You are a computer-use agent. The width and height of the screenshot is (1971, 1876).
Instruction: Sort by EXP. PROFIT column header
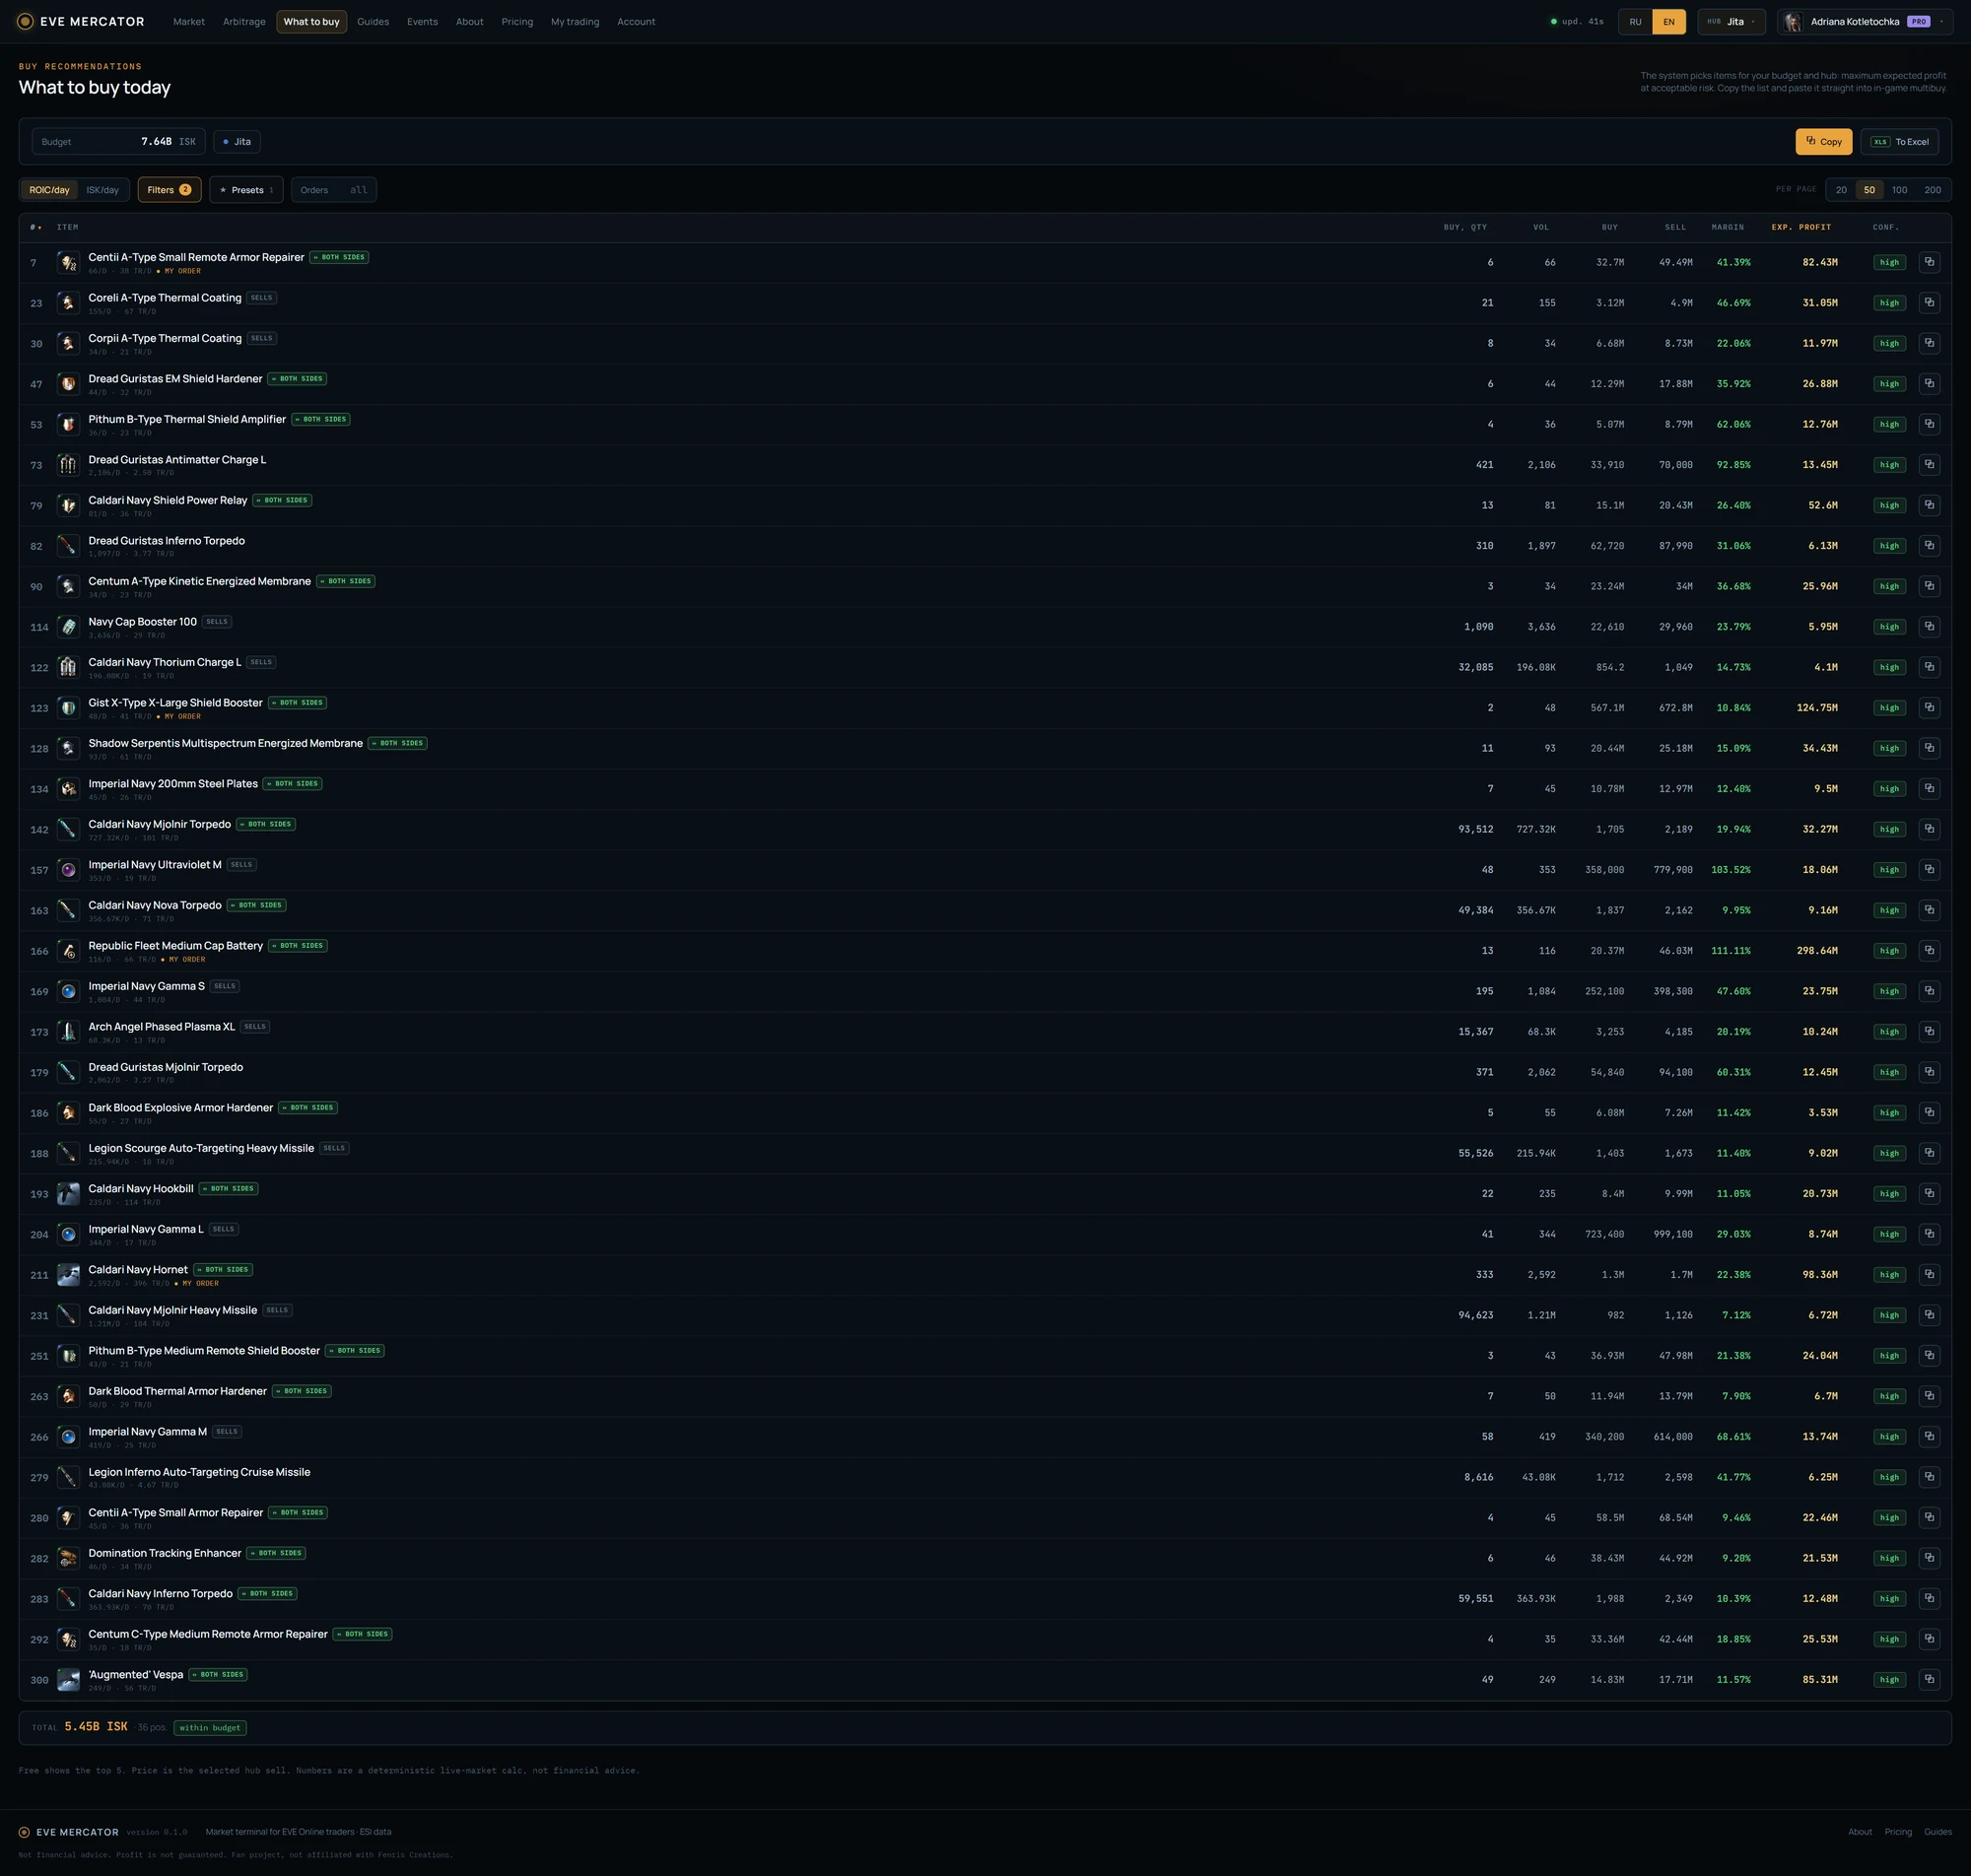coord(1801,227)
